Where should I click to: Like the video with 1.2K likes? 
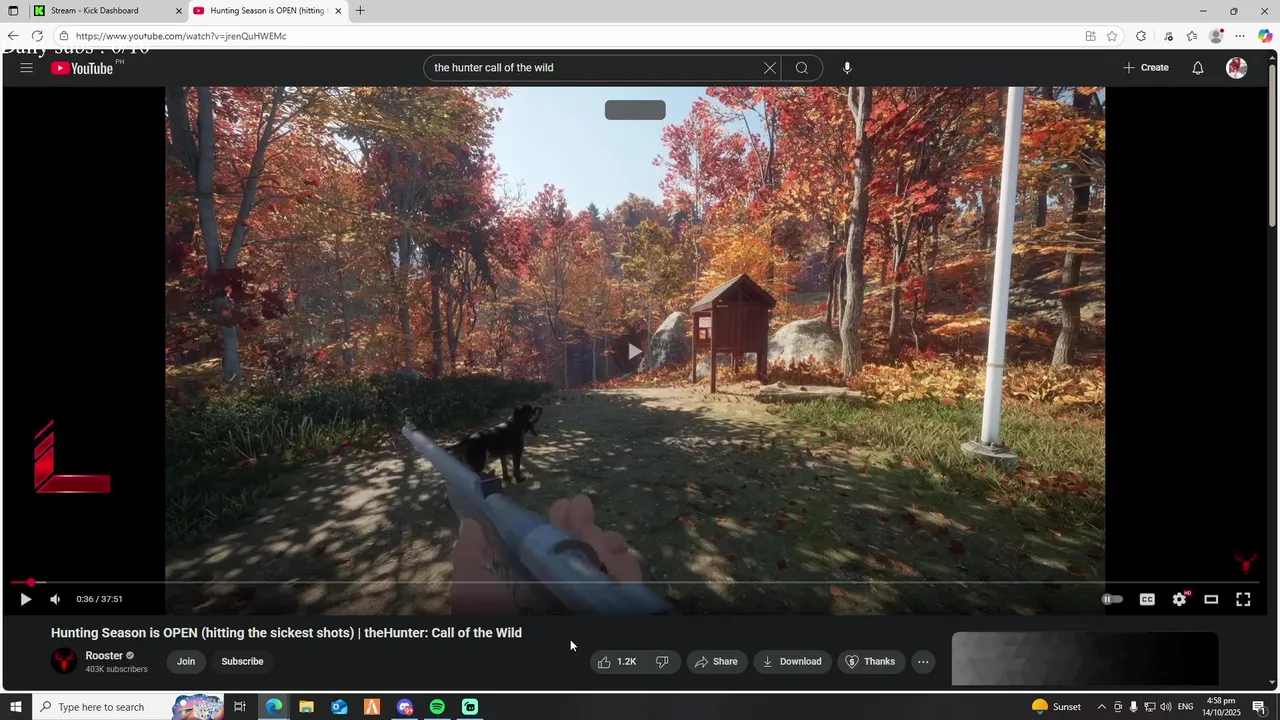[x=617, y=661]
